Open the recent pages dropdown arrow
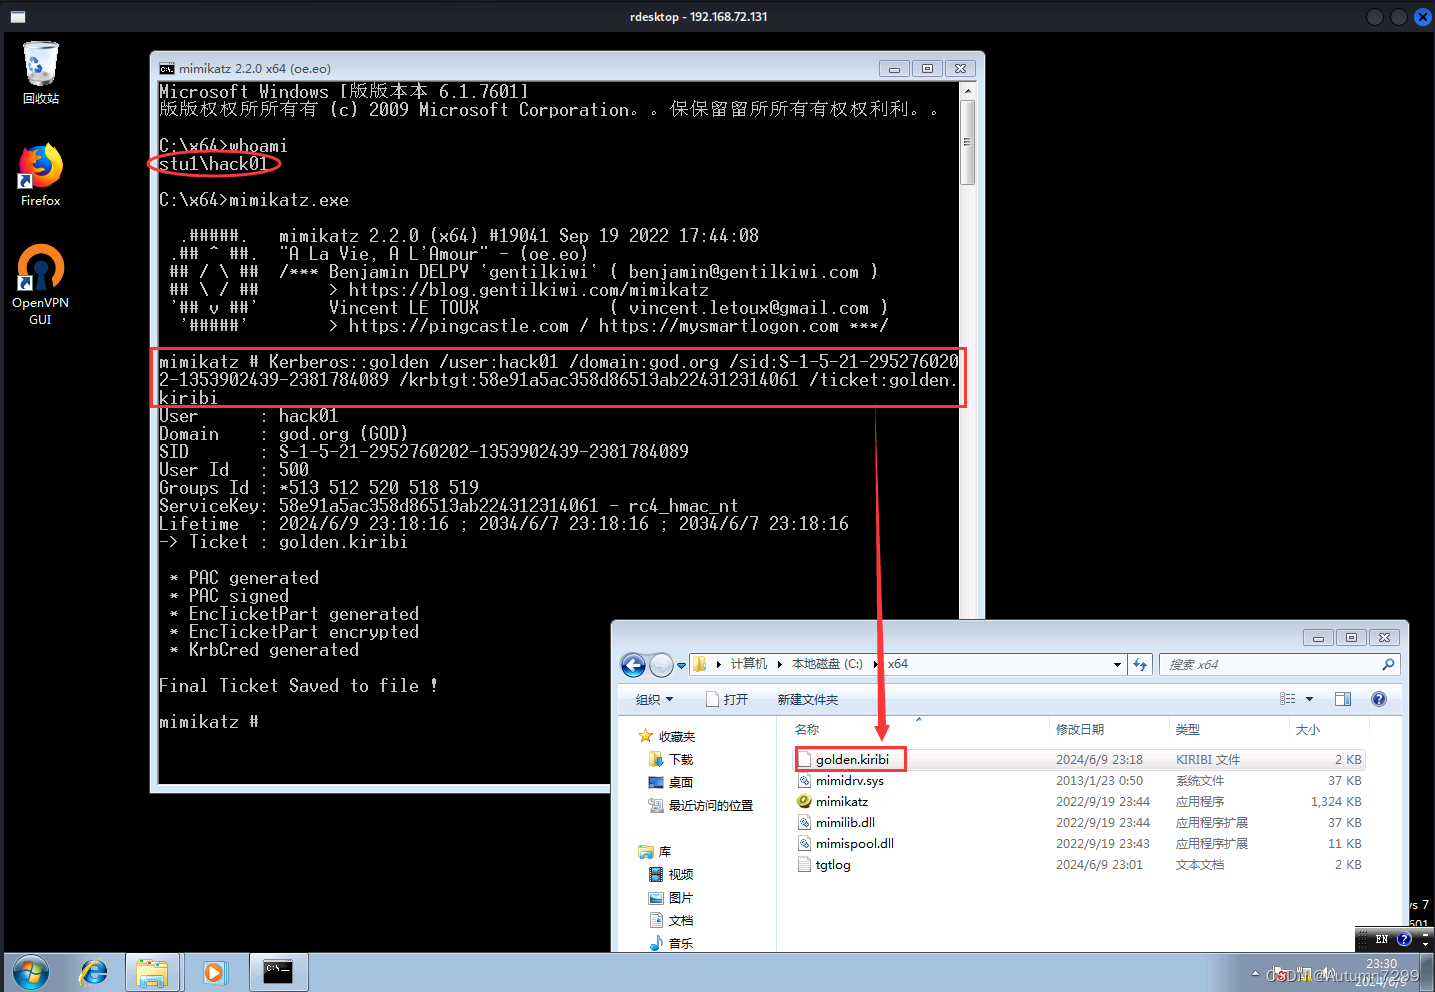 coord(682,665)
